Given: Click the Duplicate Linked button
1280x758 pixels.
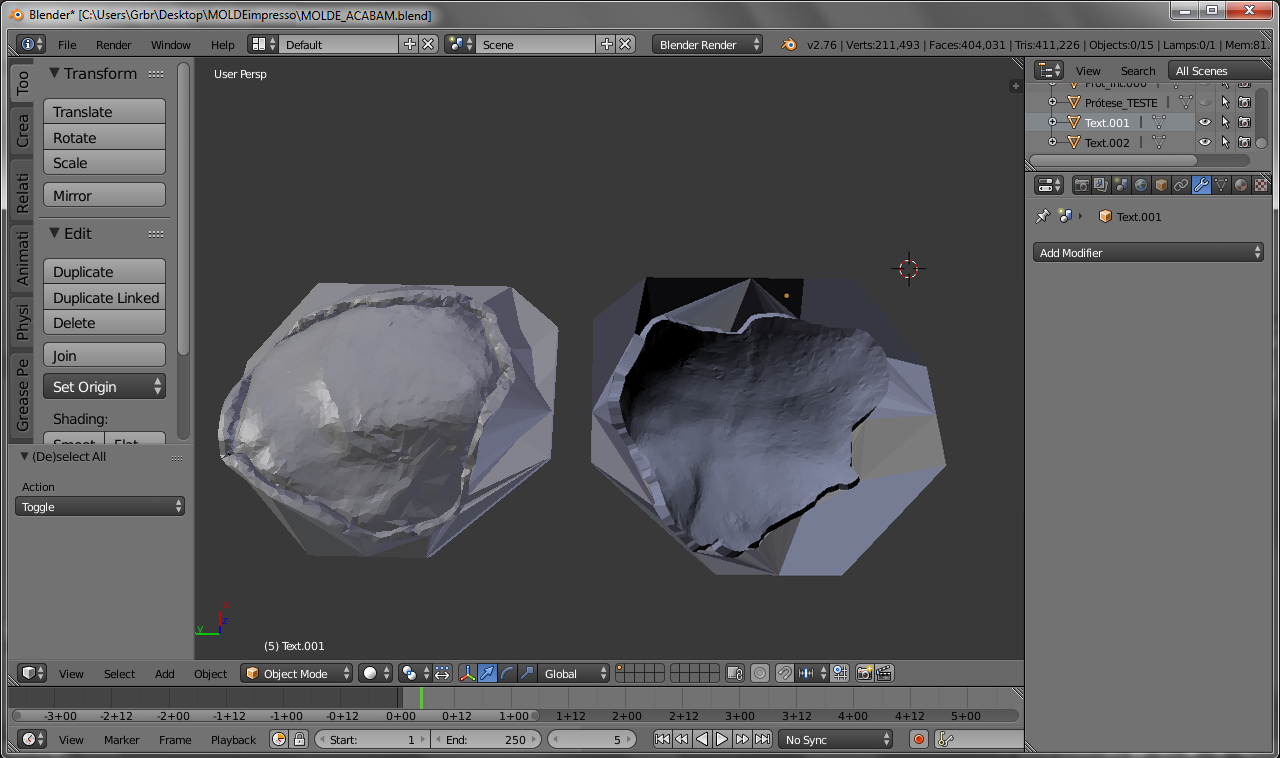Looking at the screenshot, I should 104,298.
